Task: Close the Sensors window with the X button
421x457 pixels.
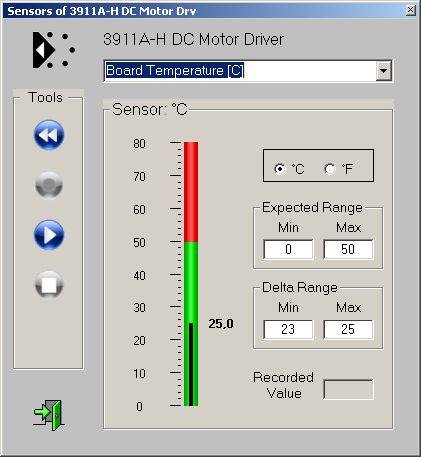Action: click(x=411, y=10)
